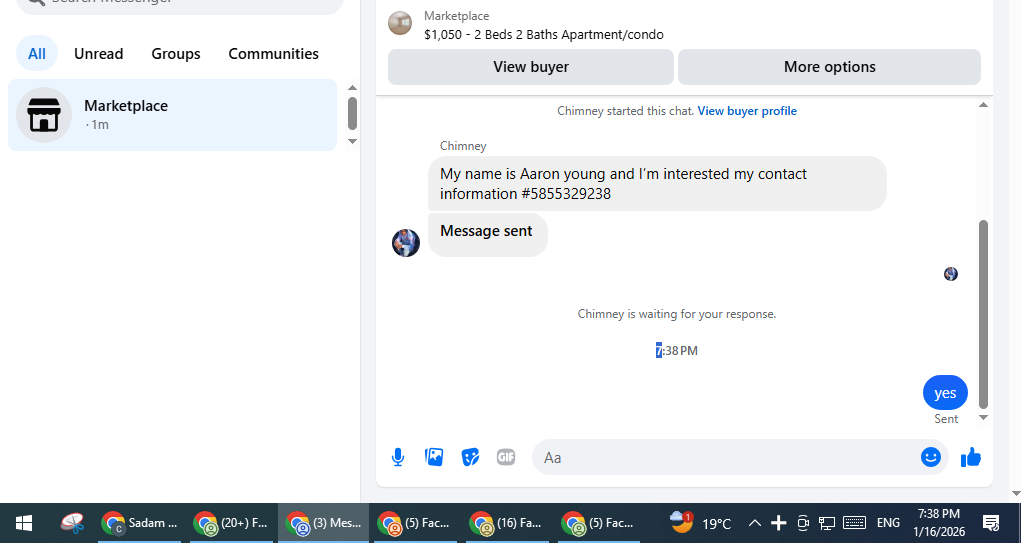Open the emoji picker smiley icon
Screen dimensions: 1021x543
click(x=930, y=457)
